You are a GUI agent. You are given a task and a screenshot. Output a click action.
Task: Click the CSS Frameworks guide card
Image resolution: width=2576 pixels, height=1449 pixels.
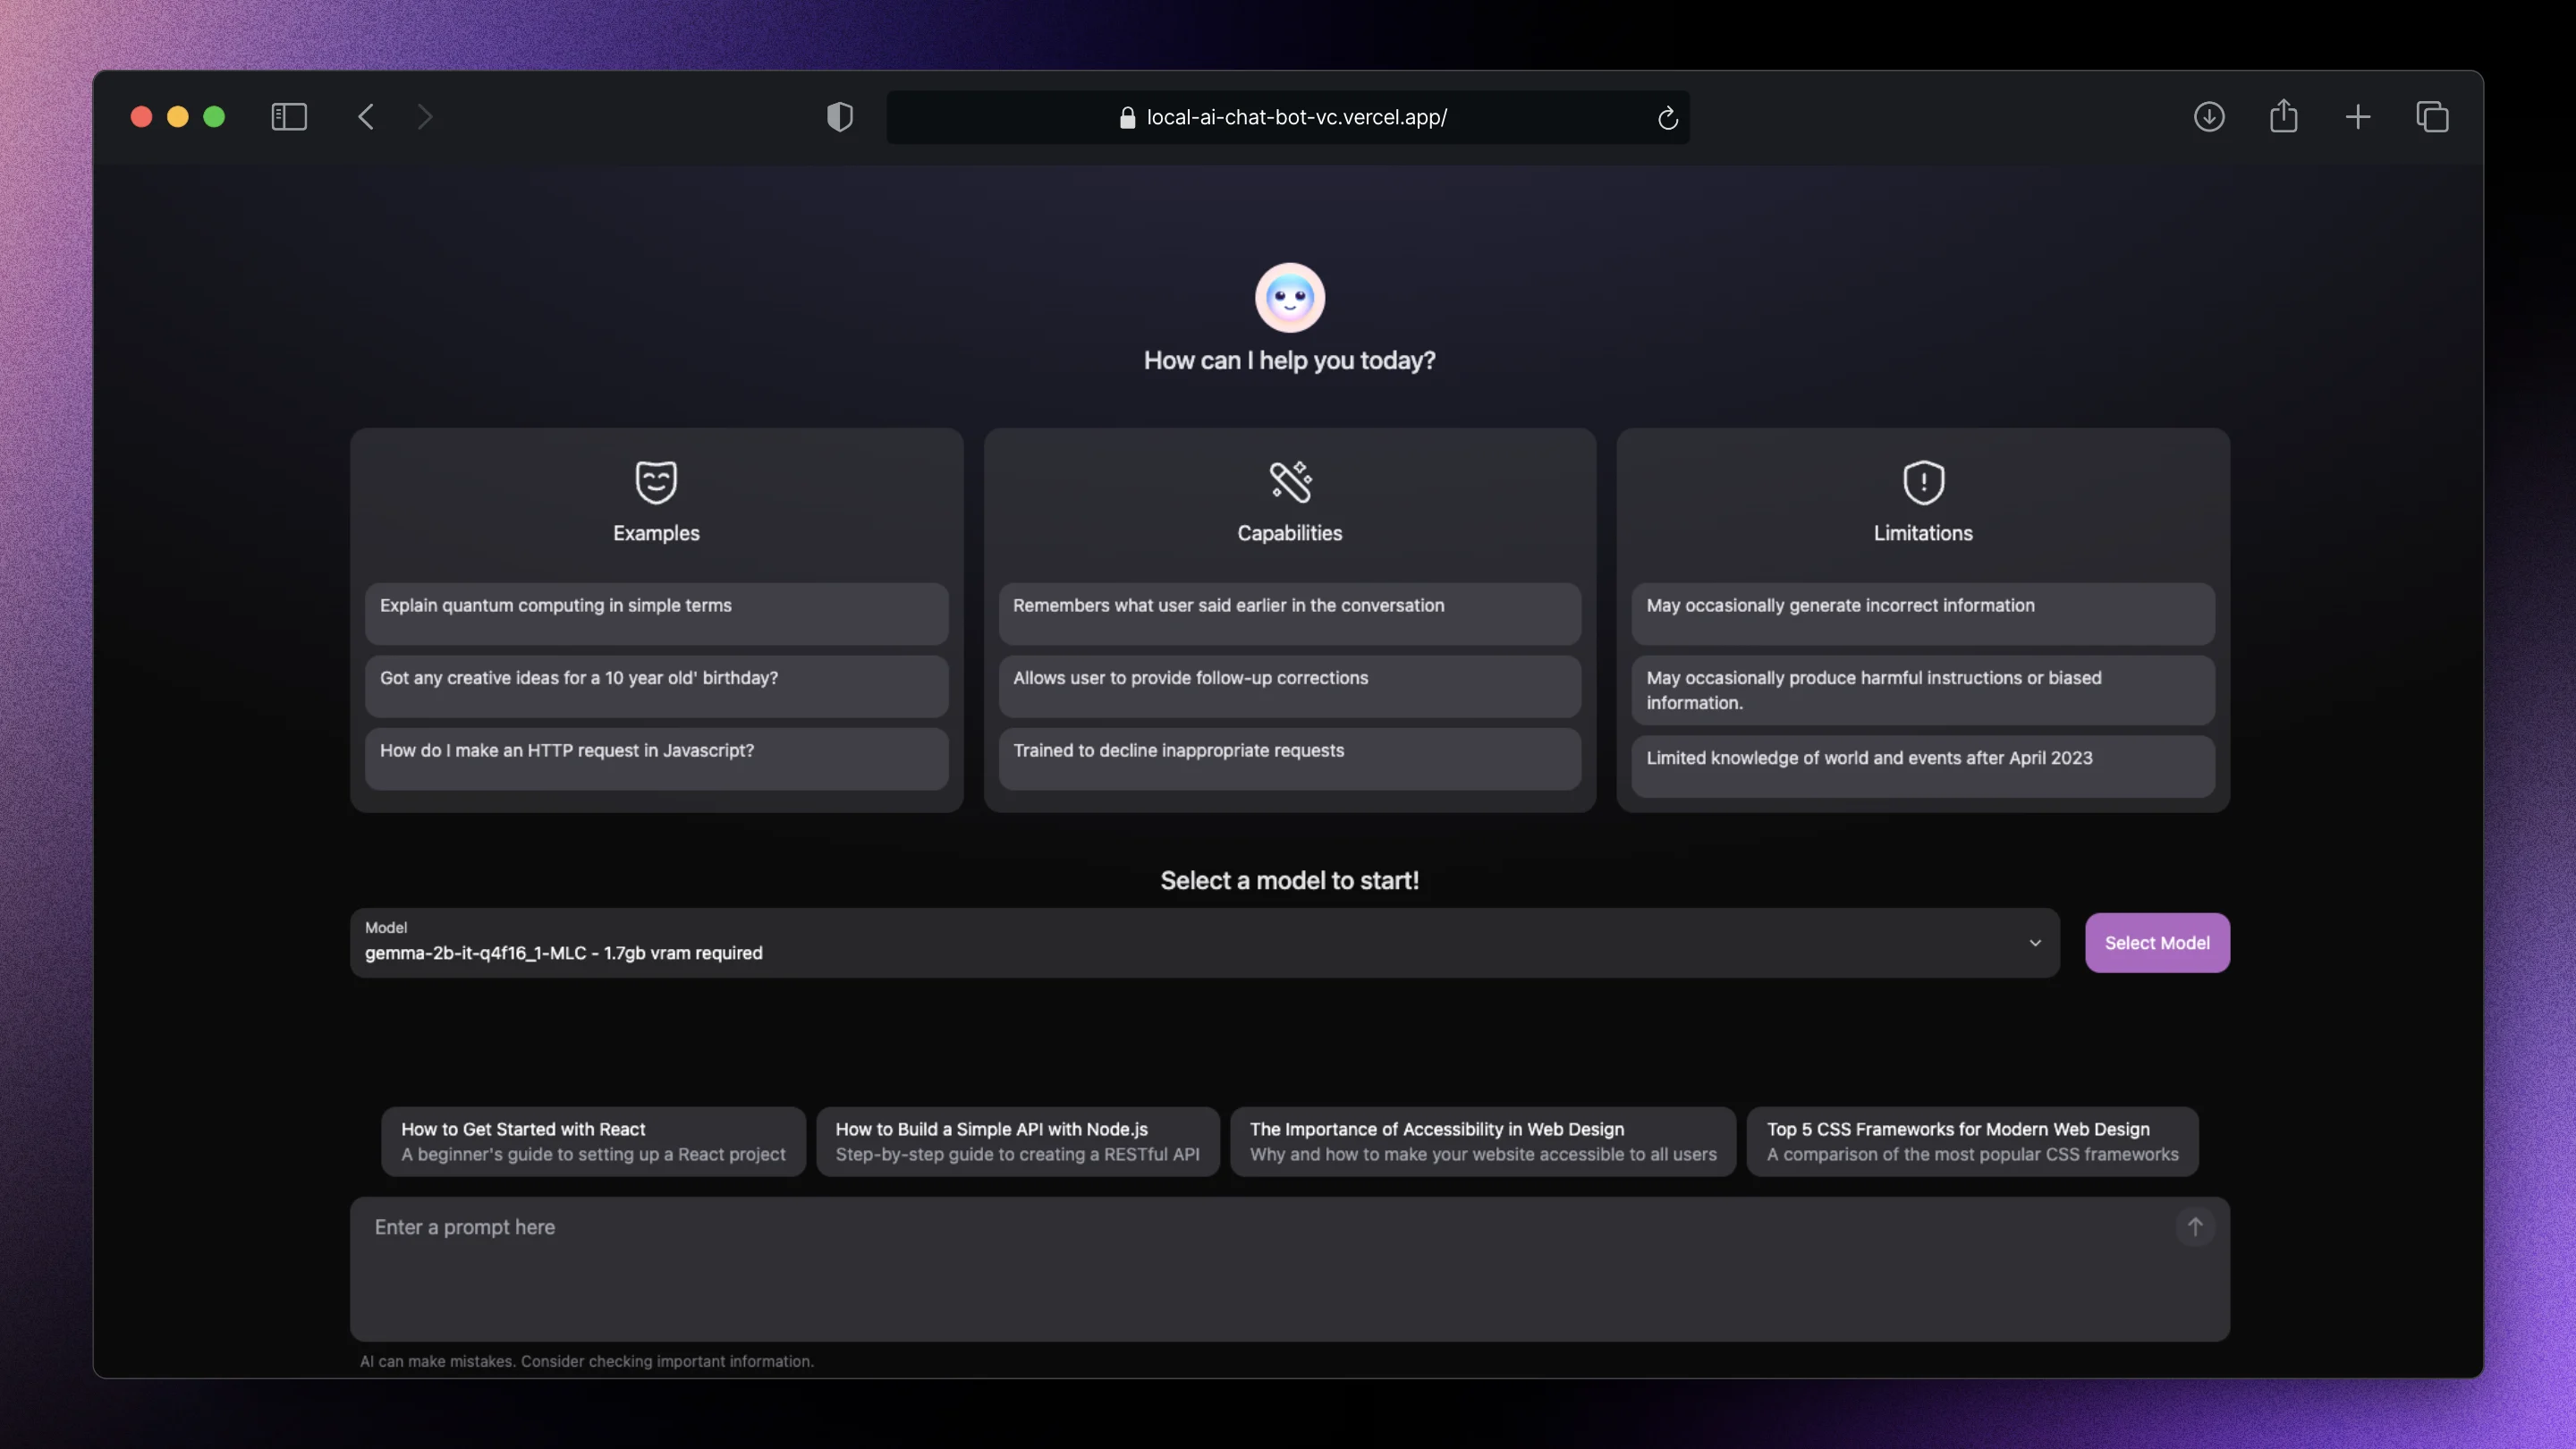(1971, 1141)
